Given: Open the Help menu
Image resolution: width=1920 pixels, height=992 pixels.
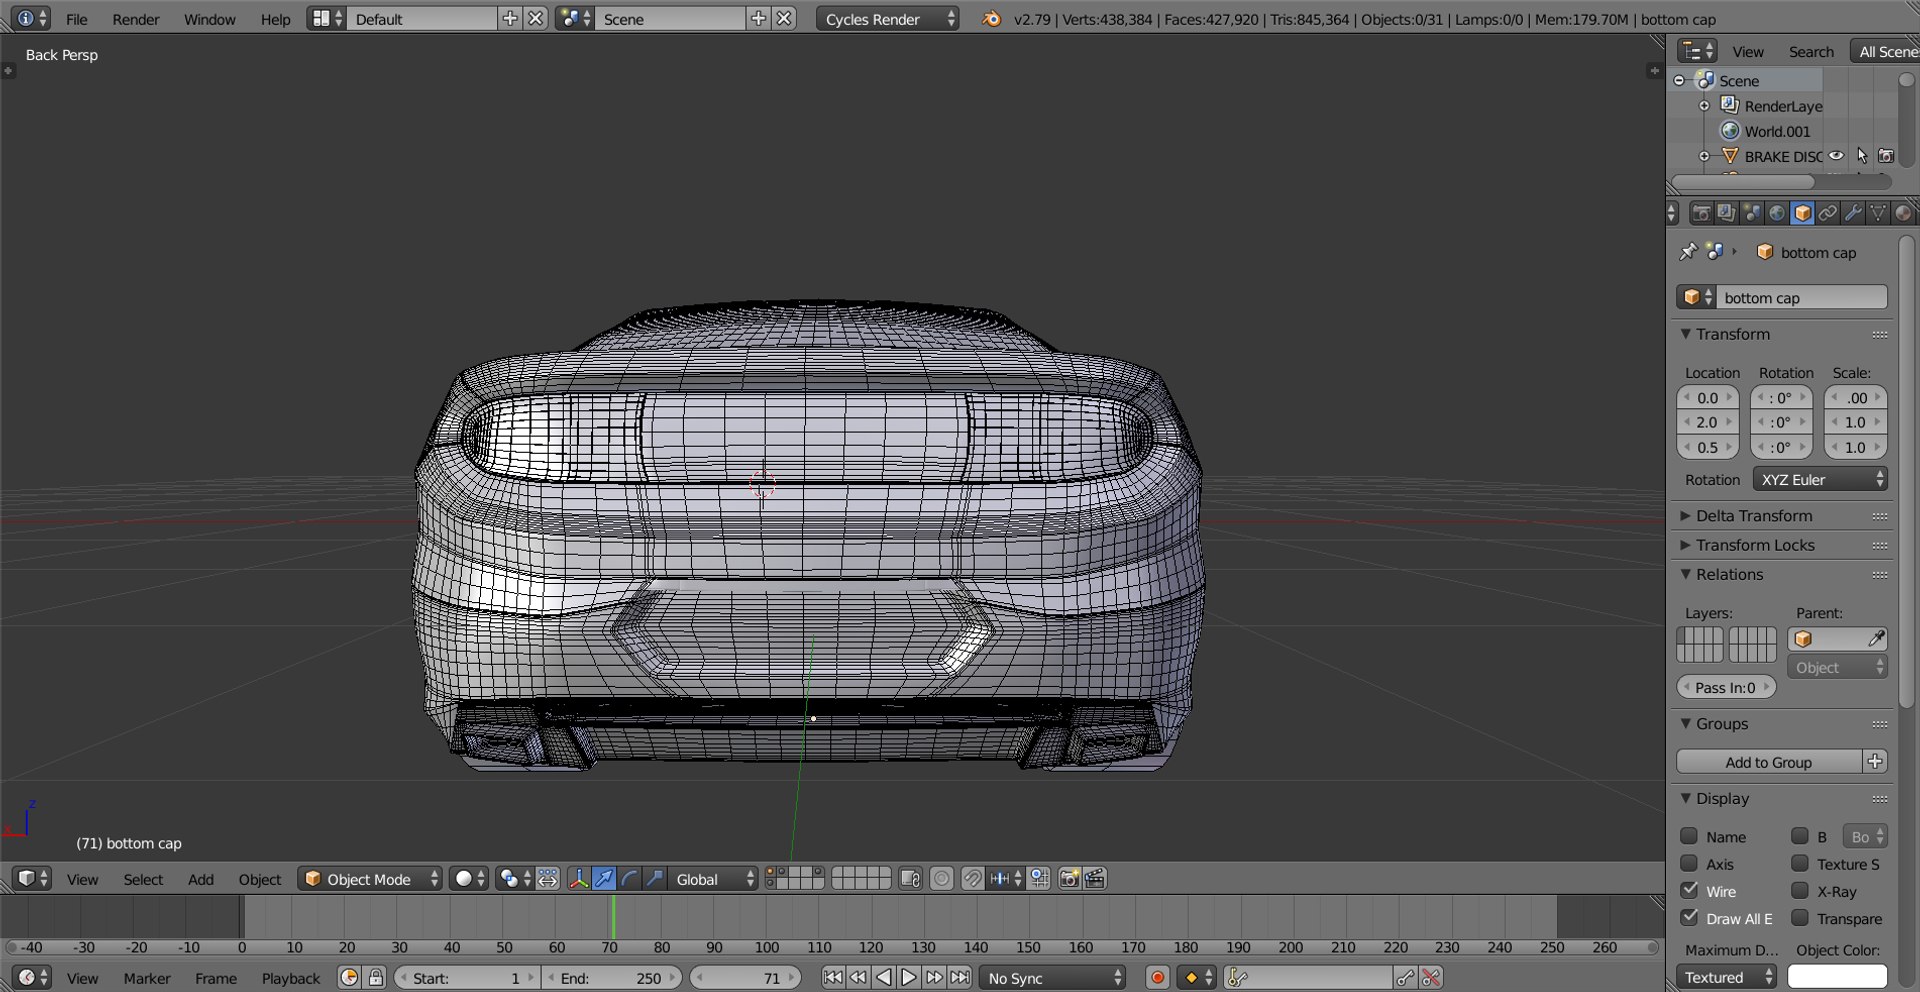Looking at the screenshot, I should (x=275, y=19).
